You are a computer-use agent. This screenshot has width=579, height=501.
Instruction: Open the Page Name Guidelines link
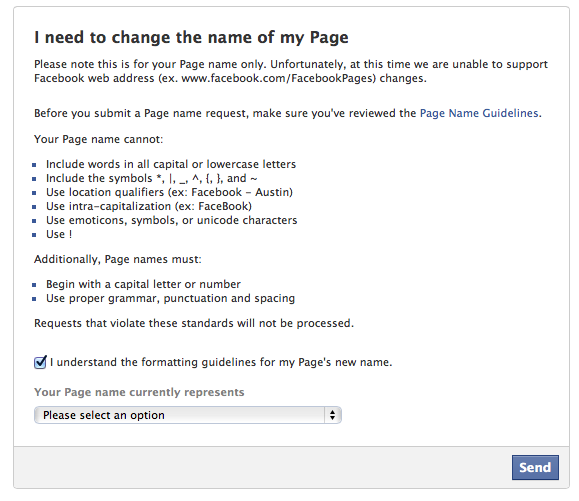click(x=479, y=113)
